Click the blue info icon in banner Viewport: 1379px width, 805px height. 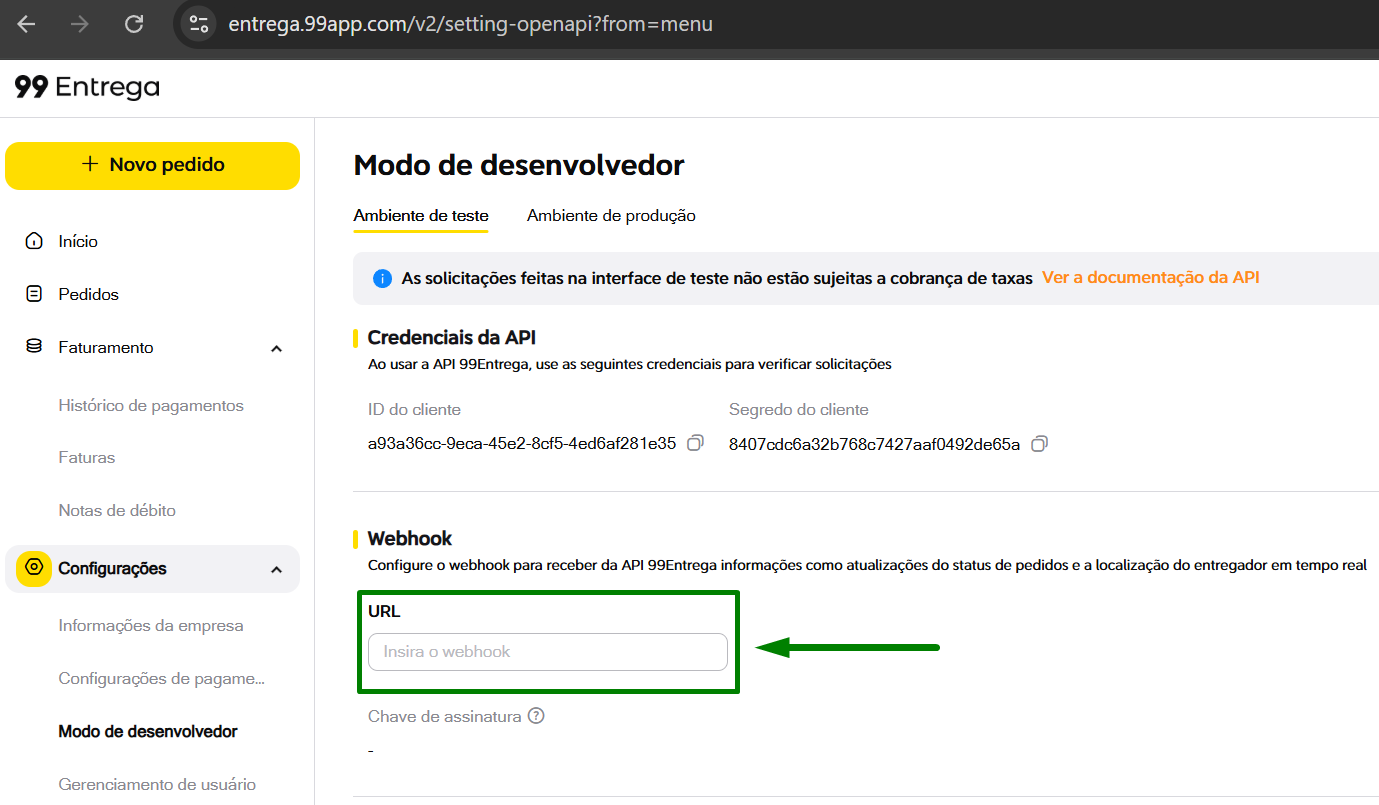pyautogui.click(x=382, y=279)
